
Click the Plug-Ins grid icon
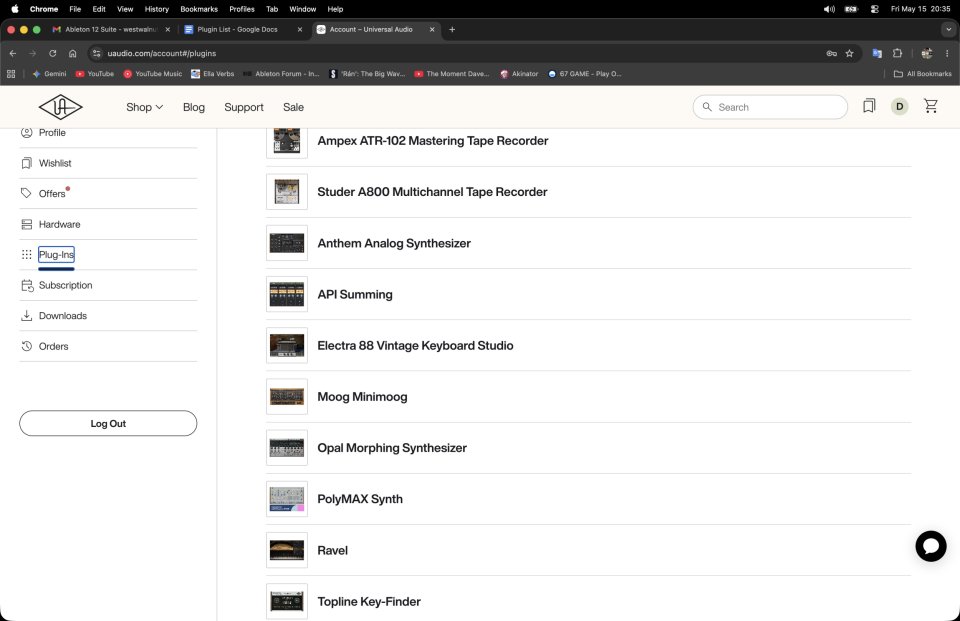click(26, 254)
